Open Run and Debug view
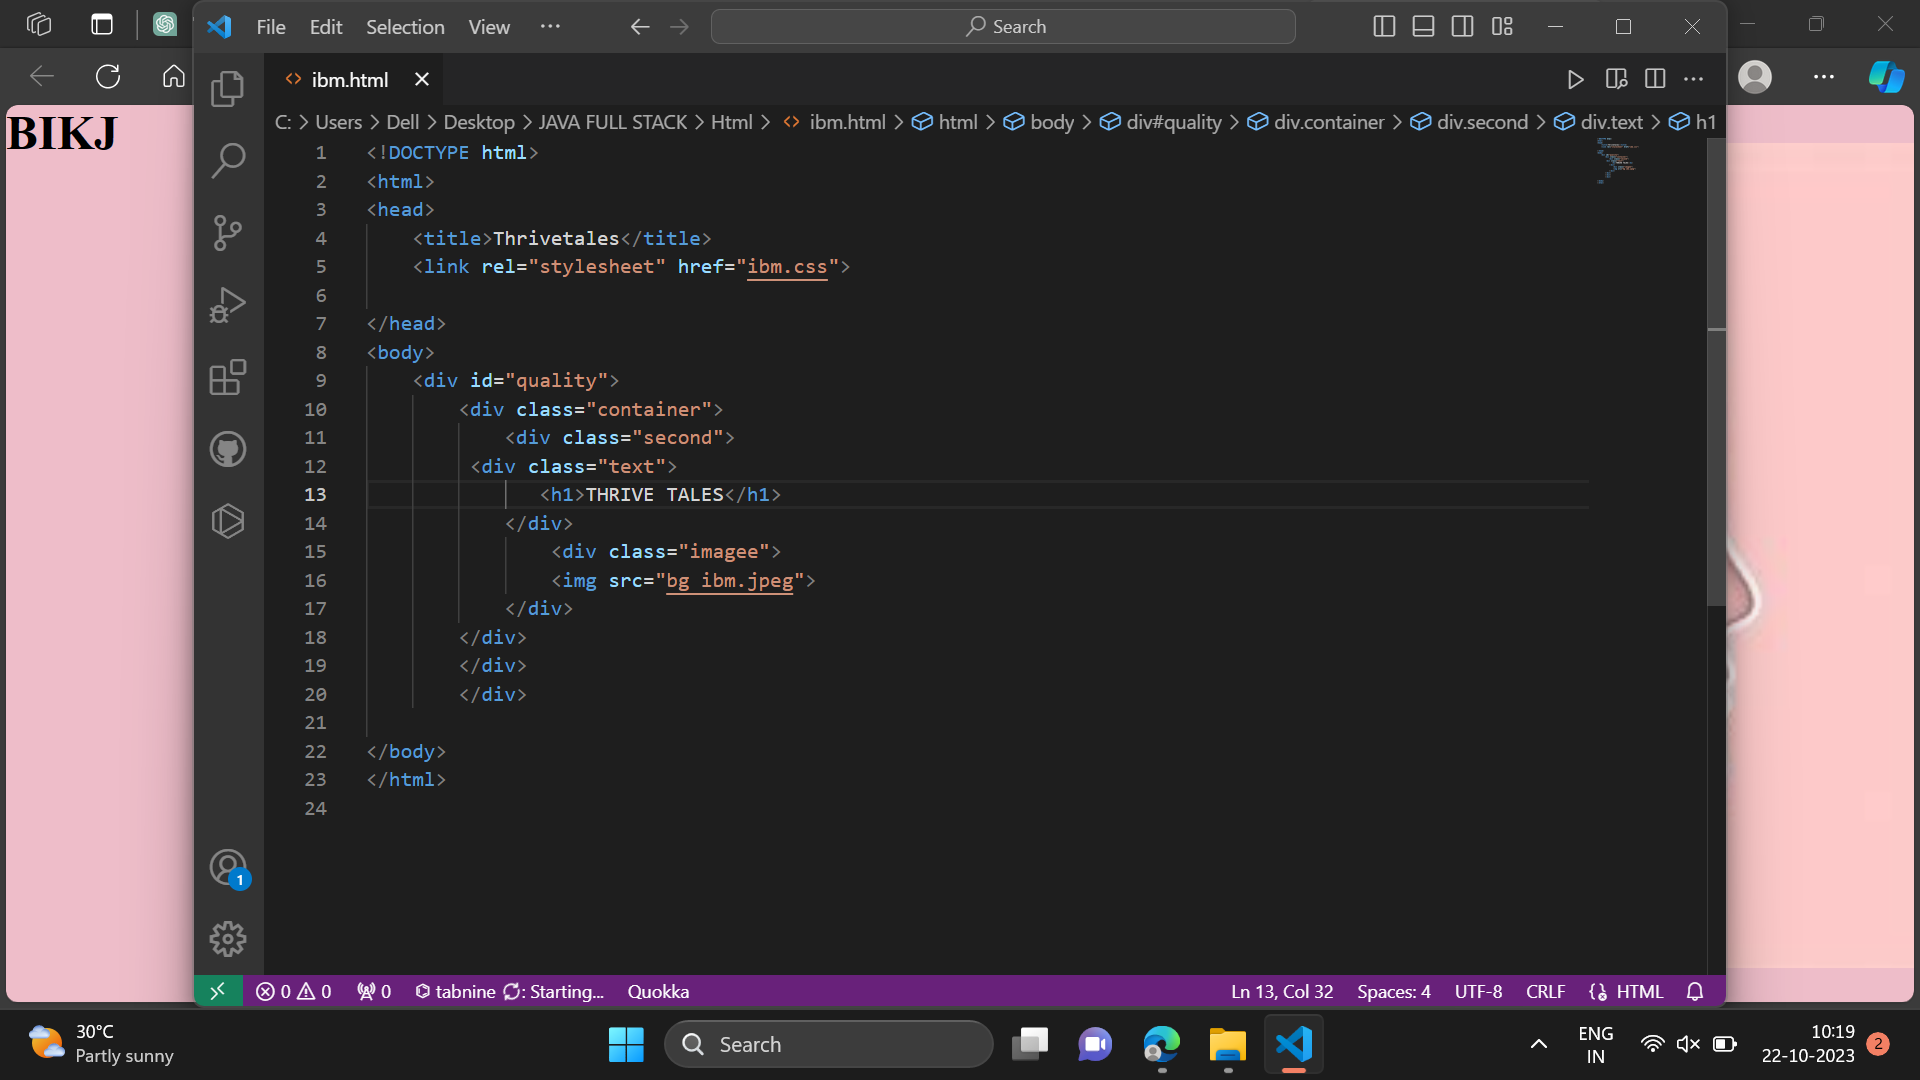Image resolution: width=1920 pixels, height=1080 pixels. (x=228, y=305)
